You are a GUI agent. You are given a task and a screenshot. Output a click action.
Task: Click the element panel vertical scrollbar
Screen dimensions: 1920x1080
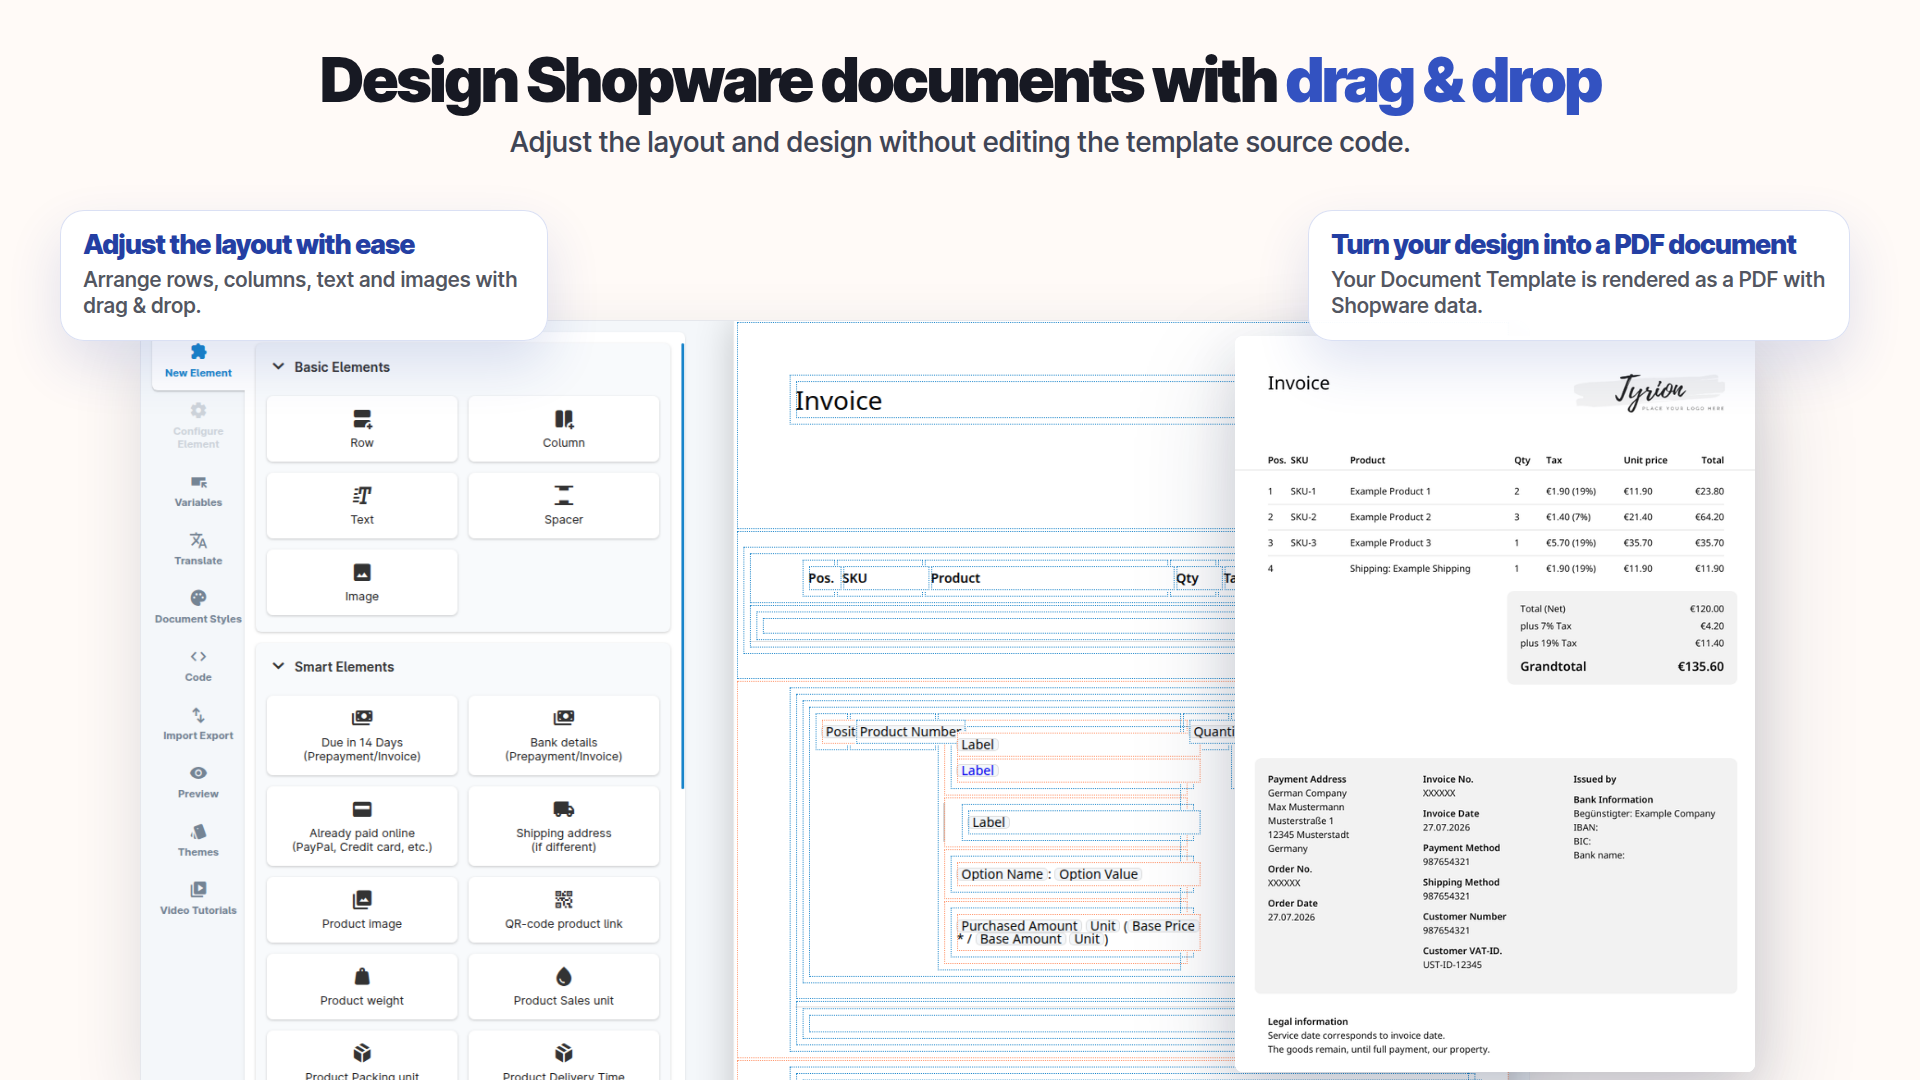pyautogui.click(x=683, y=565)
